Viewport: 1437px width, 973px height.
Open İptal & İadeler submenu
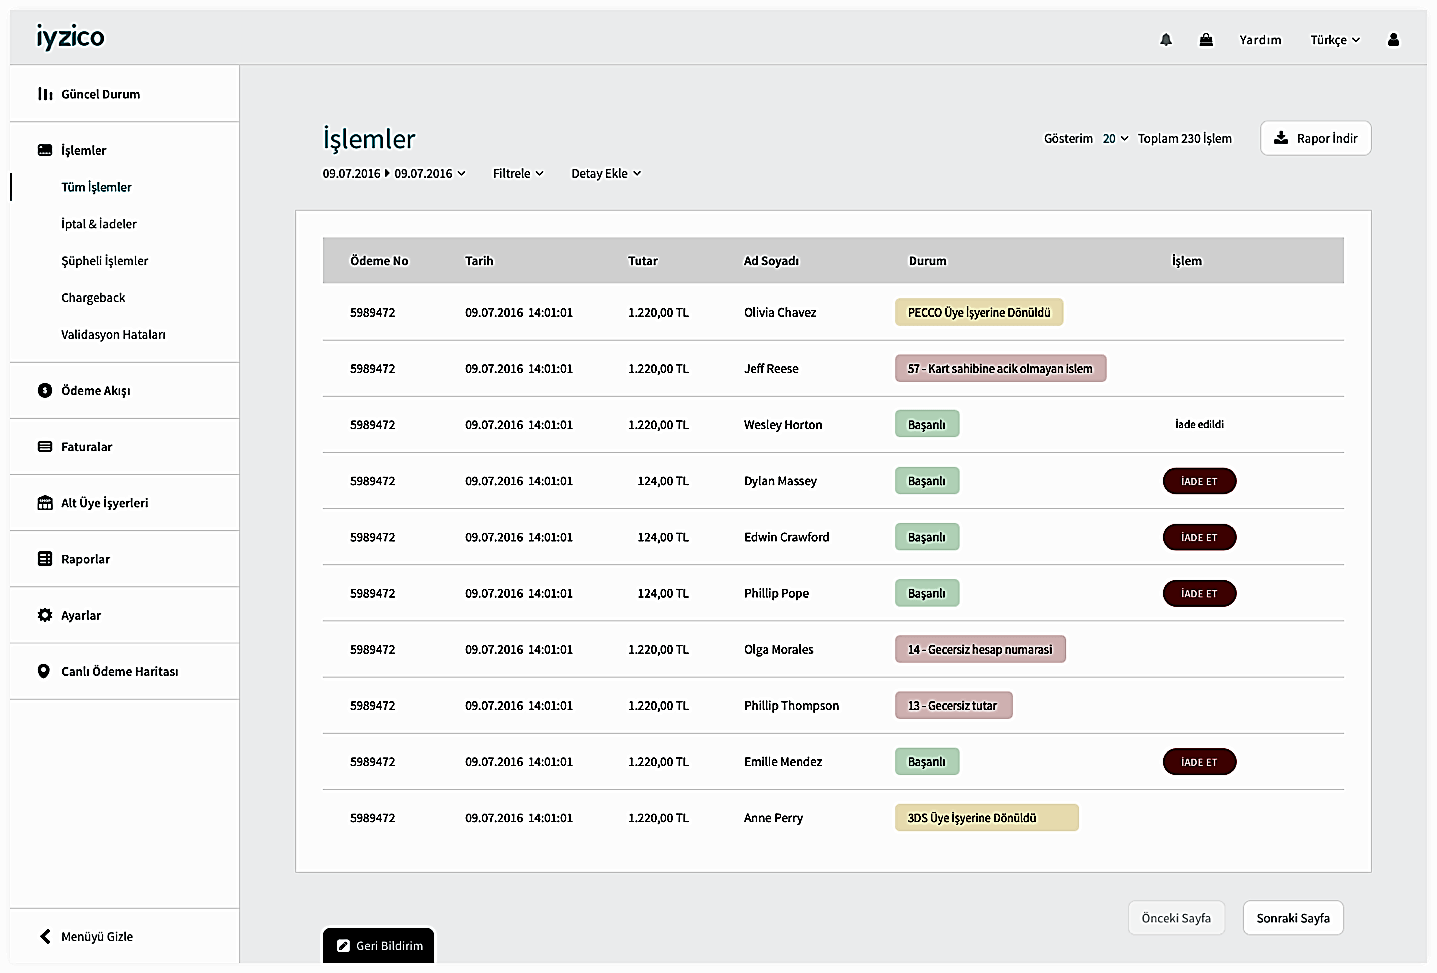pyautogui.click(x=99, y=224)
